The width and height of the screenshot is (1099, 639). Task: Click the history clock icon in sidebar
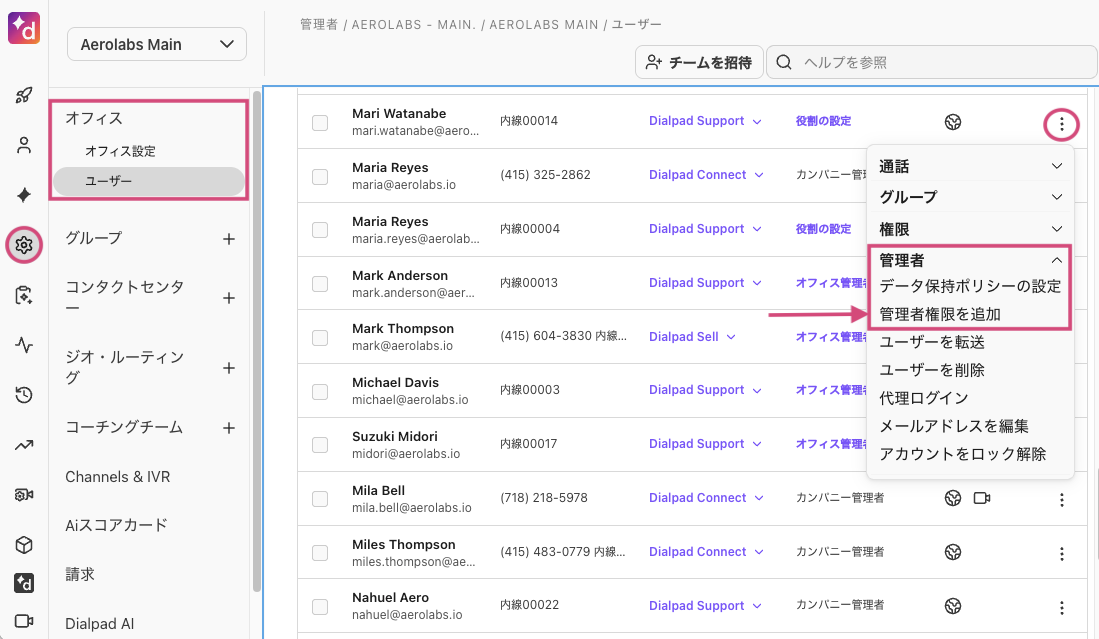click(x=24, y=395)
